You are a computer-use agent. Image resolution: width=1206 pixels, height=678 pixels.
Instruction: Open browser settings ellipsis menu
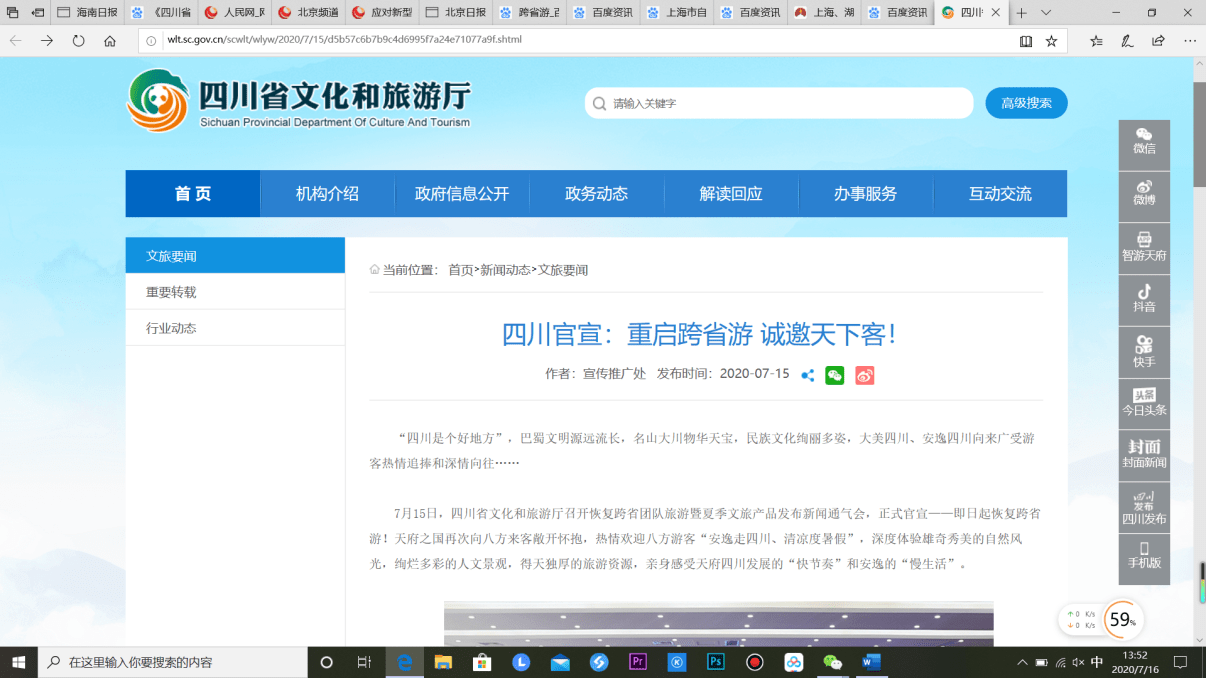click(1189, 41)
